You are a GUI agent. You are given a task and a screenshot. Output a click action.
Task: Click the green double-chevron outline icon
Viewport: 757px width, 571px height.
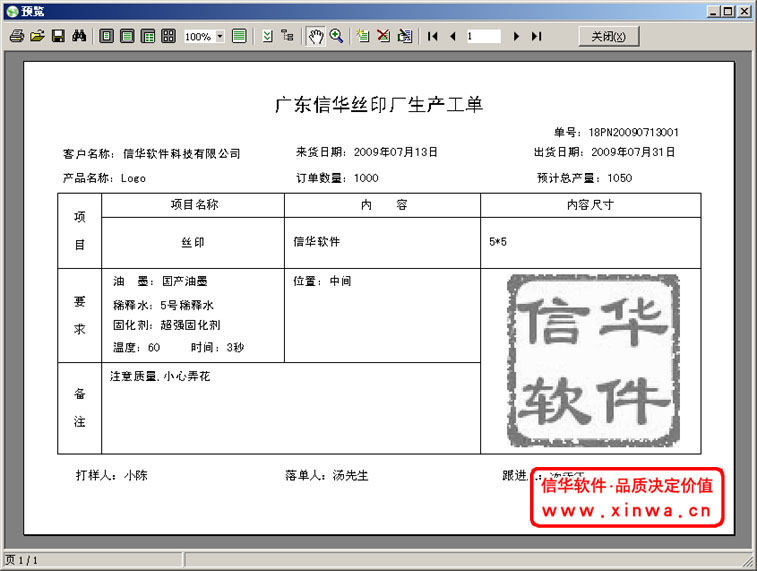point(267,36)
